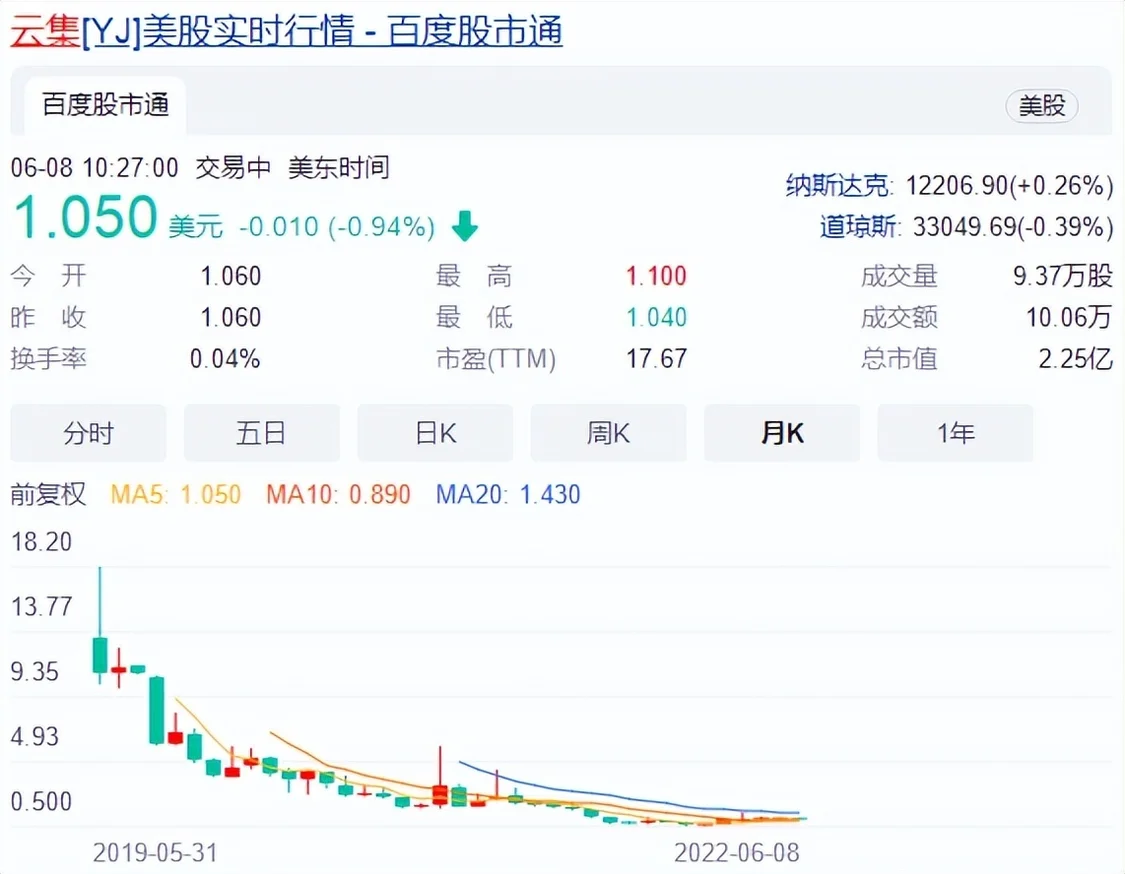Switch chart to 周K view
Image resolution: width=1125 pixels, height=874 pixels.
click(x=608, y=433)
